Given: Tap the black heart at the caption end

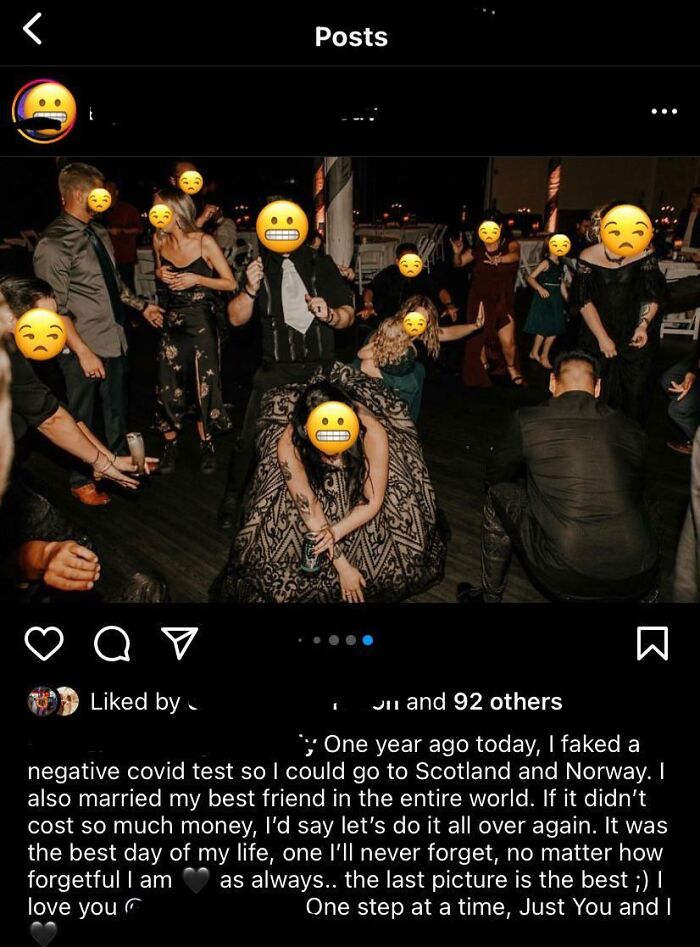Looking at the screenshot, I should [x=42, y=933].
